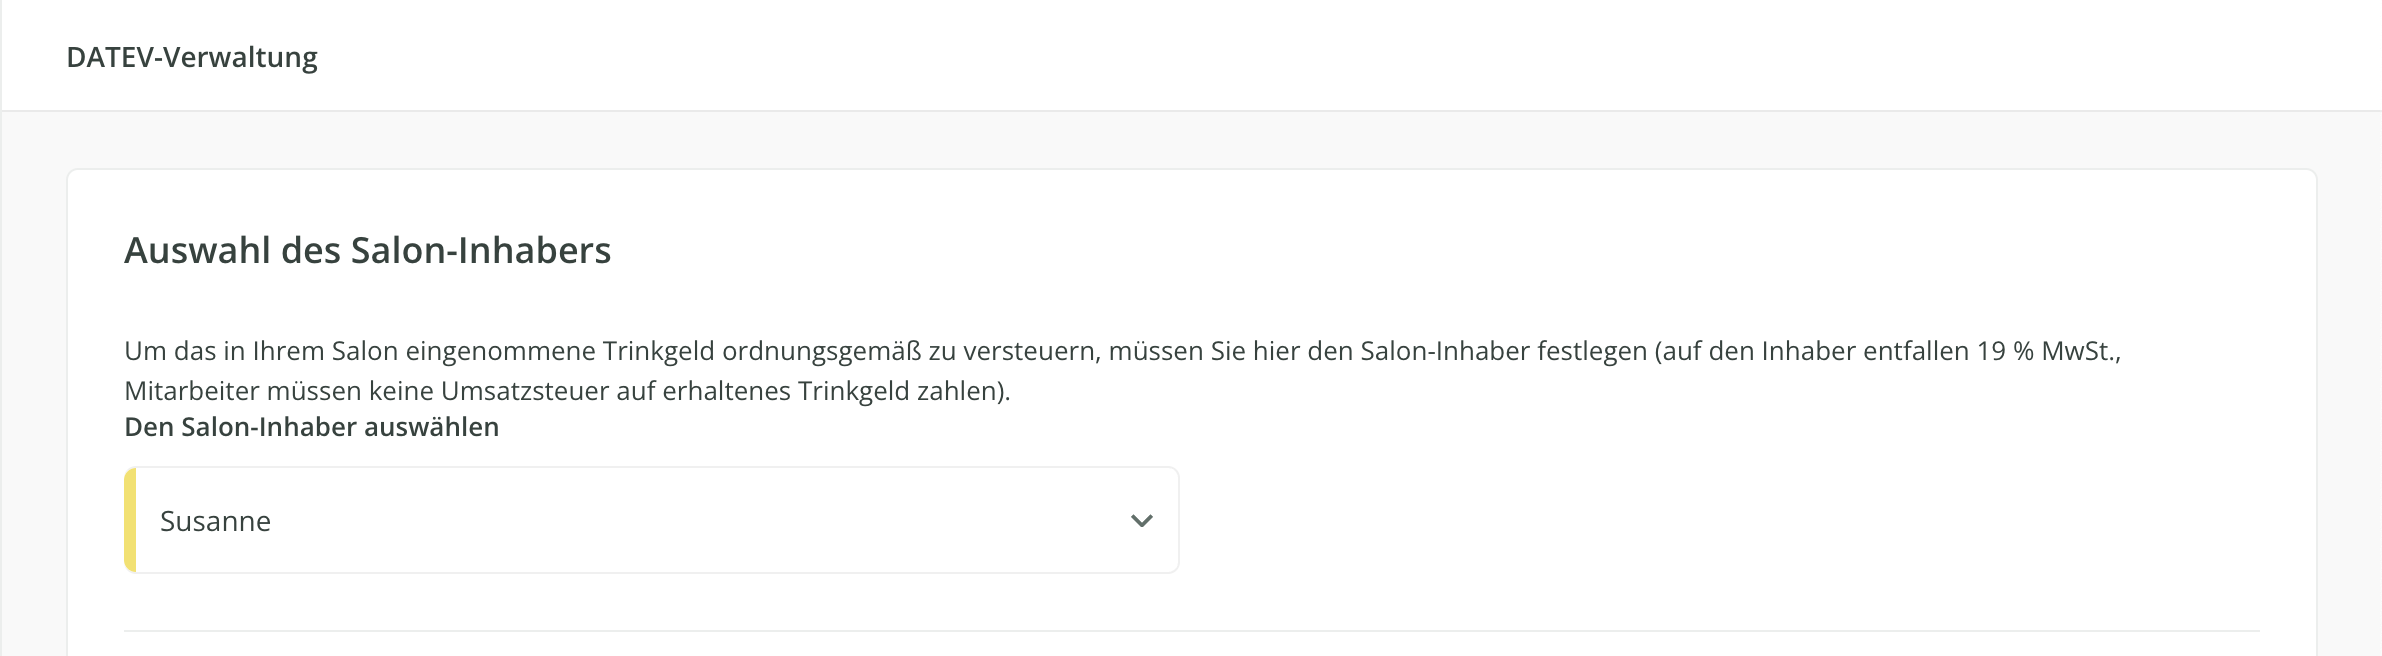The width and height of the screenshot is (2382, 656).
Task: Click the Den Salon-Inhaber auswählen label
Action: click(311, 427)
